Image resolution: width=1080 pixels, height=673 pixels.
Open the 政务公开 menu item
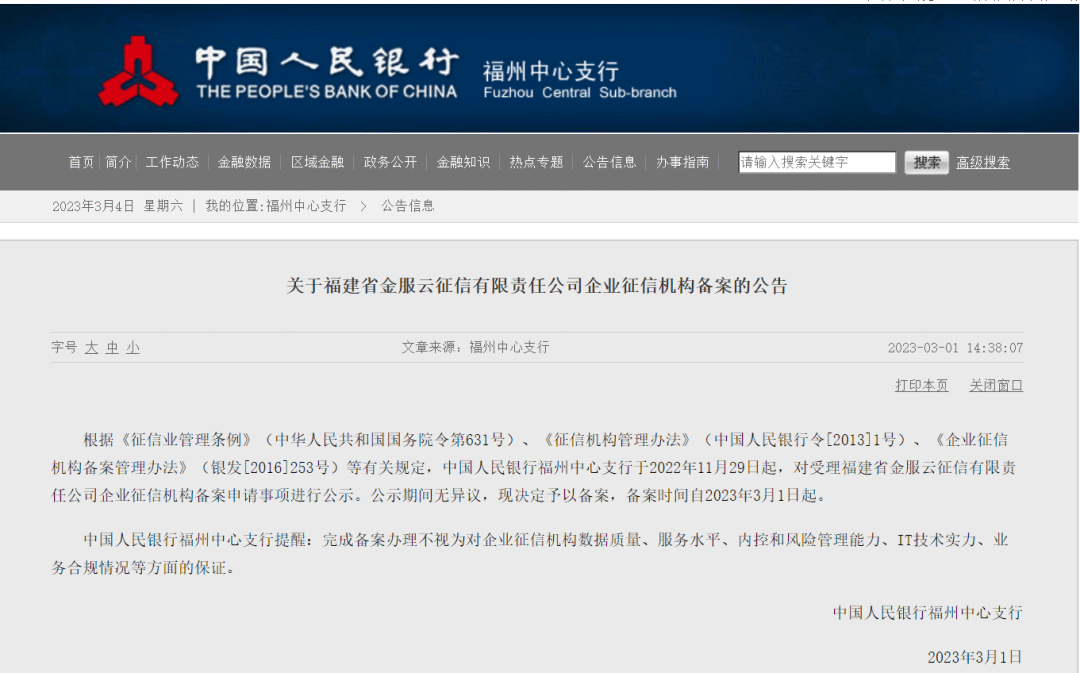point(391,163)
